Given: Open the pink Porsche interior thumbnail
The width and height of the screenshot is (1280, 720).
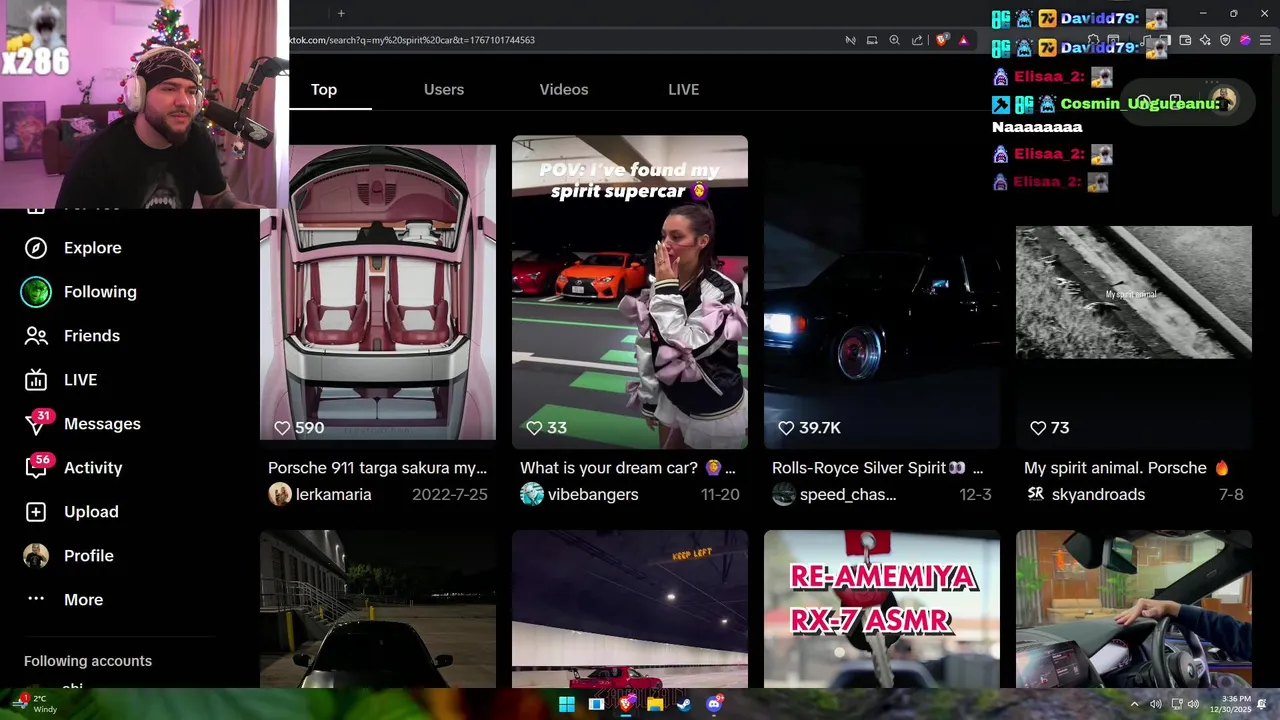Looking at the screenshot, I should pyautogui.click(x=378, y=292).
